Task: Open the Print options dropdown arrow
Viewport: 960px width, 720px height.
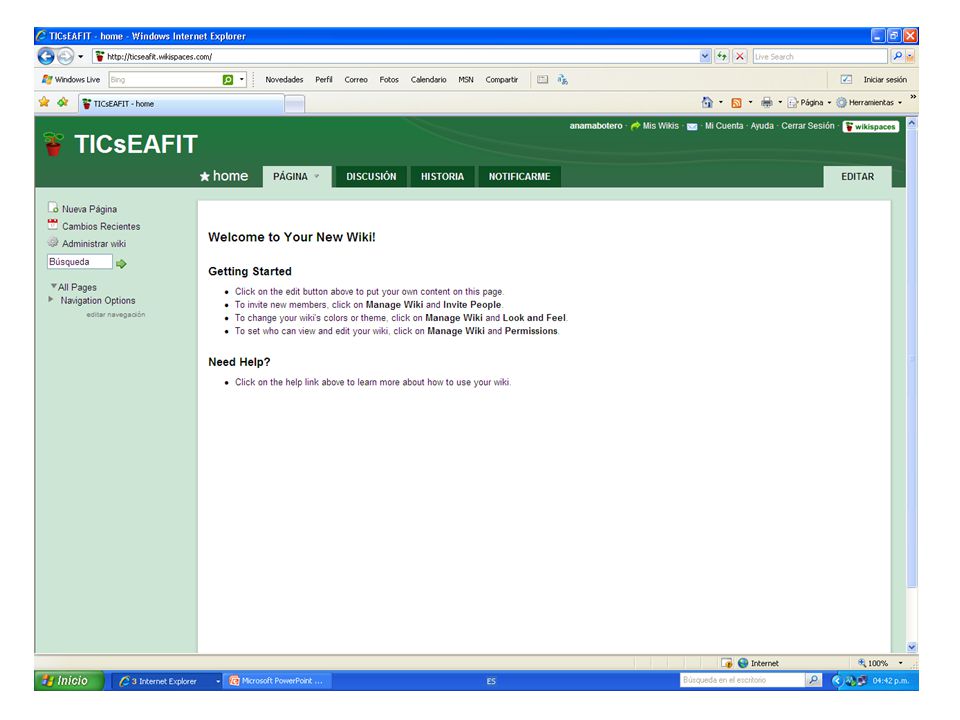Action: pos(780,102)
